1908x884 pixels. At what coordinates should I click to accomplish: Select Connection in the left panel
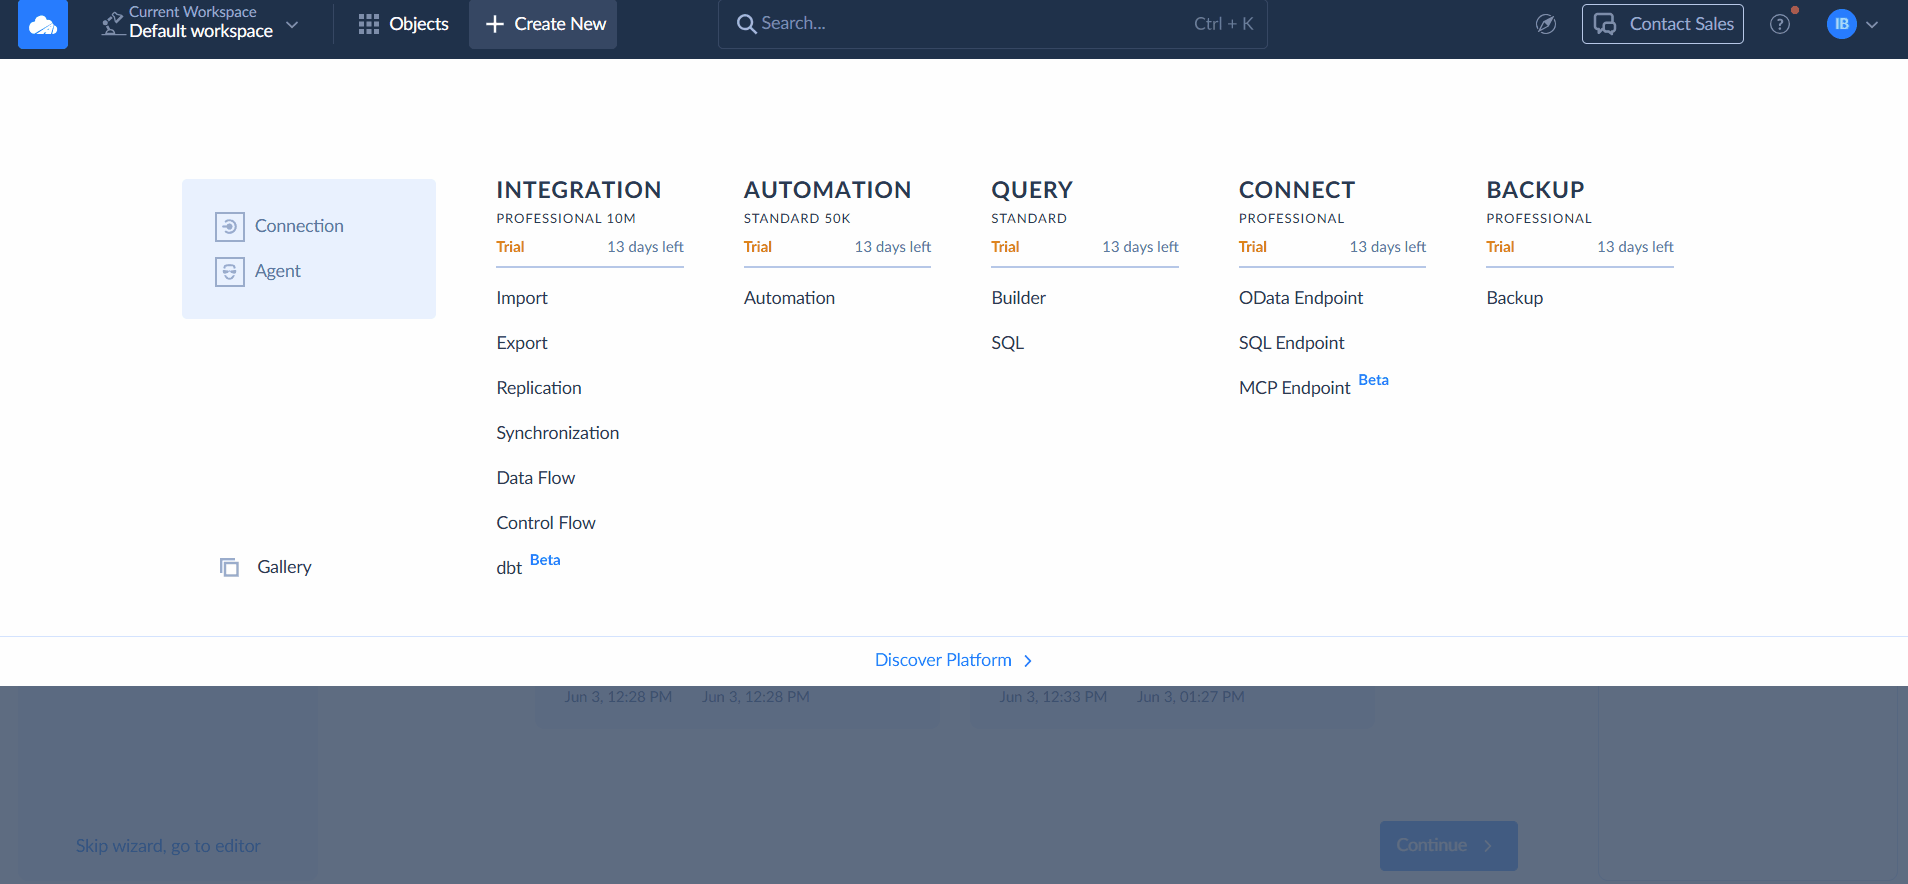coord(299,226)
